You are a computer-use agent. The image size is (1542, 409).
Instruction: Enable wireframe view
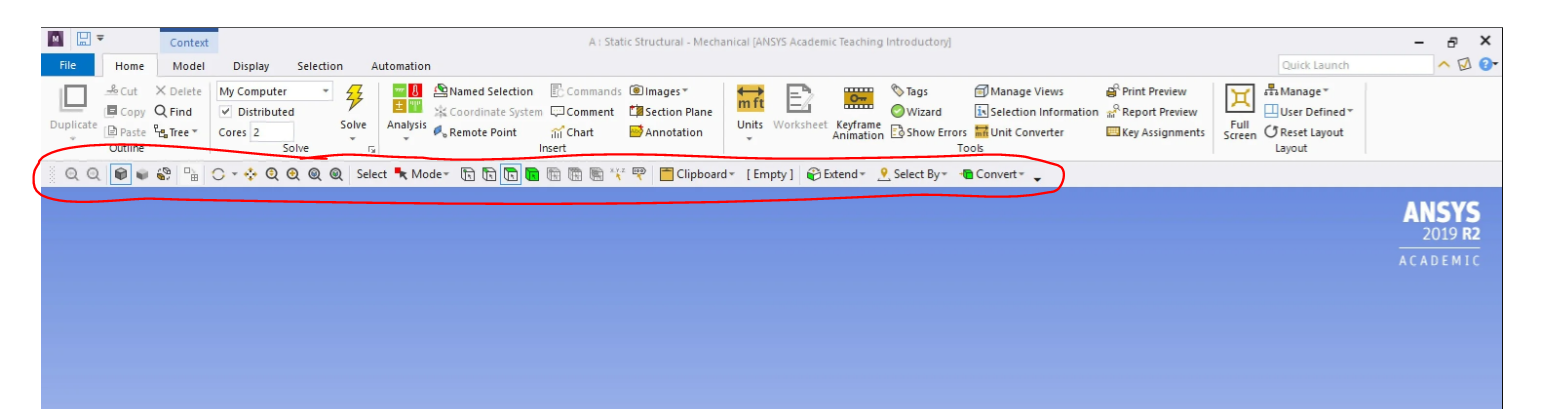[164, 174]
